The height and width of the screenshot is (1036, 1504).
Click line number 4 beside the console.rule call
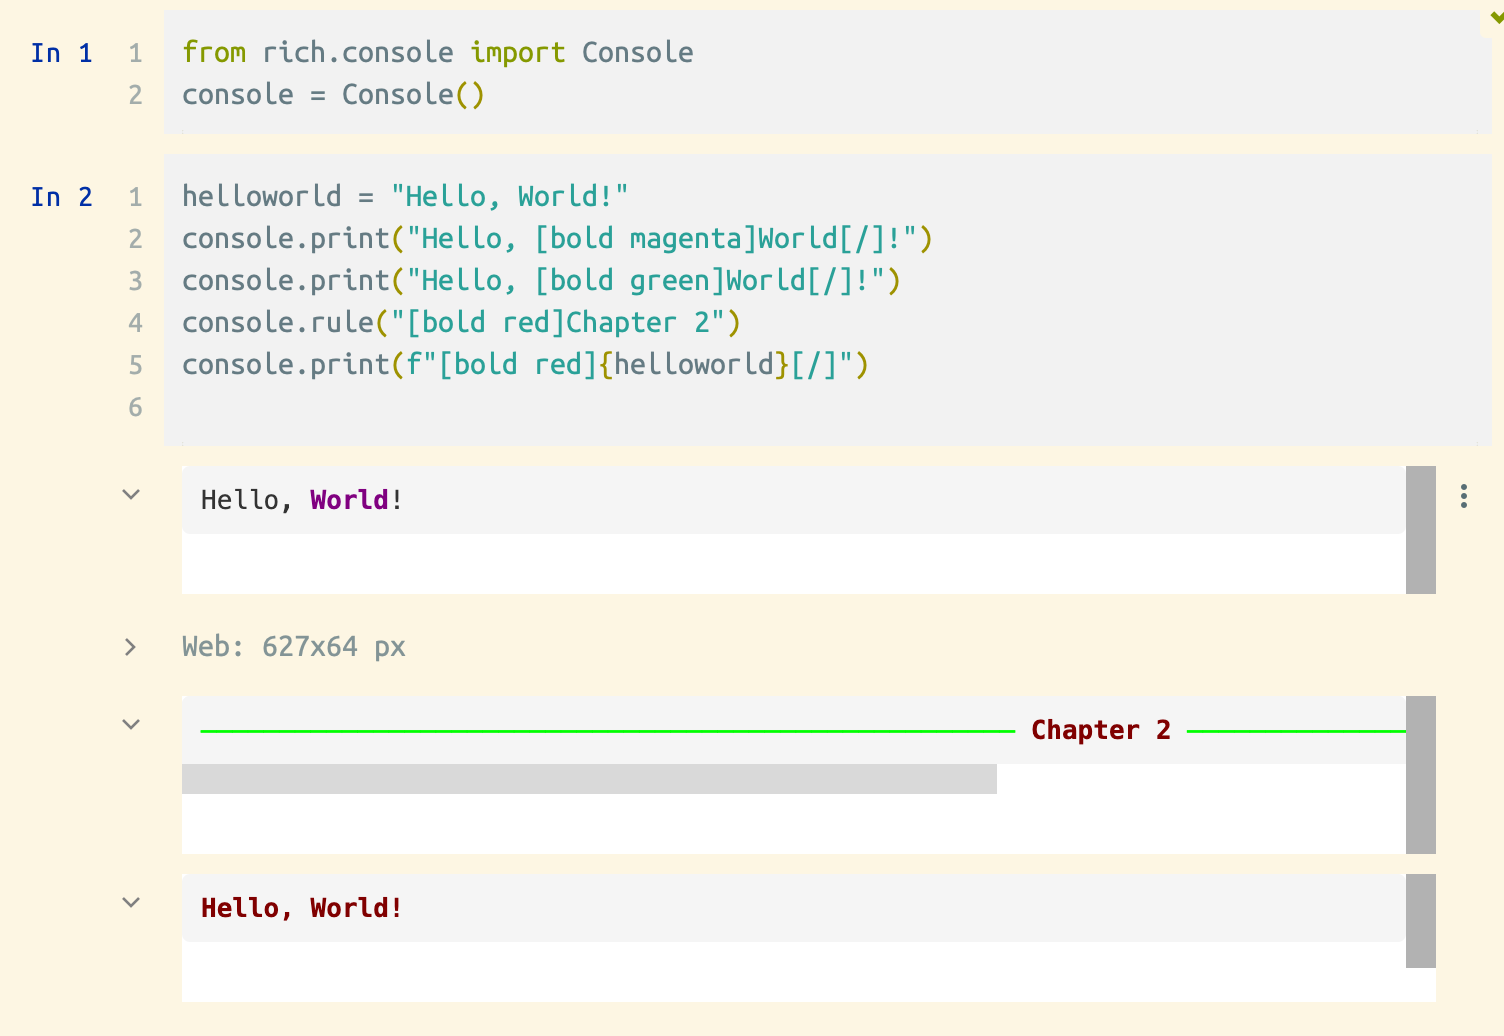(x=135, y=323)
